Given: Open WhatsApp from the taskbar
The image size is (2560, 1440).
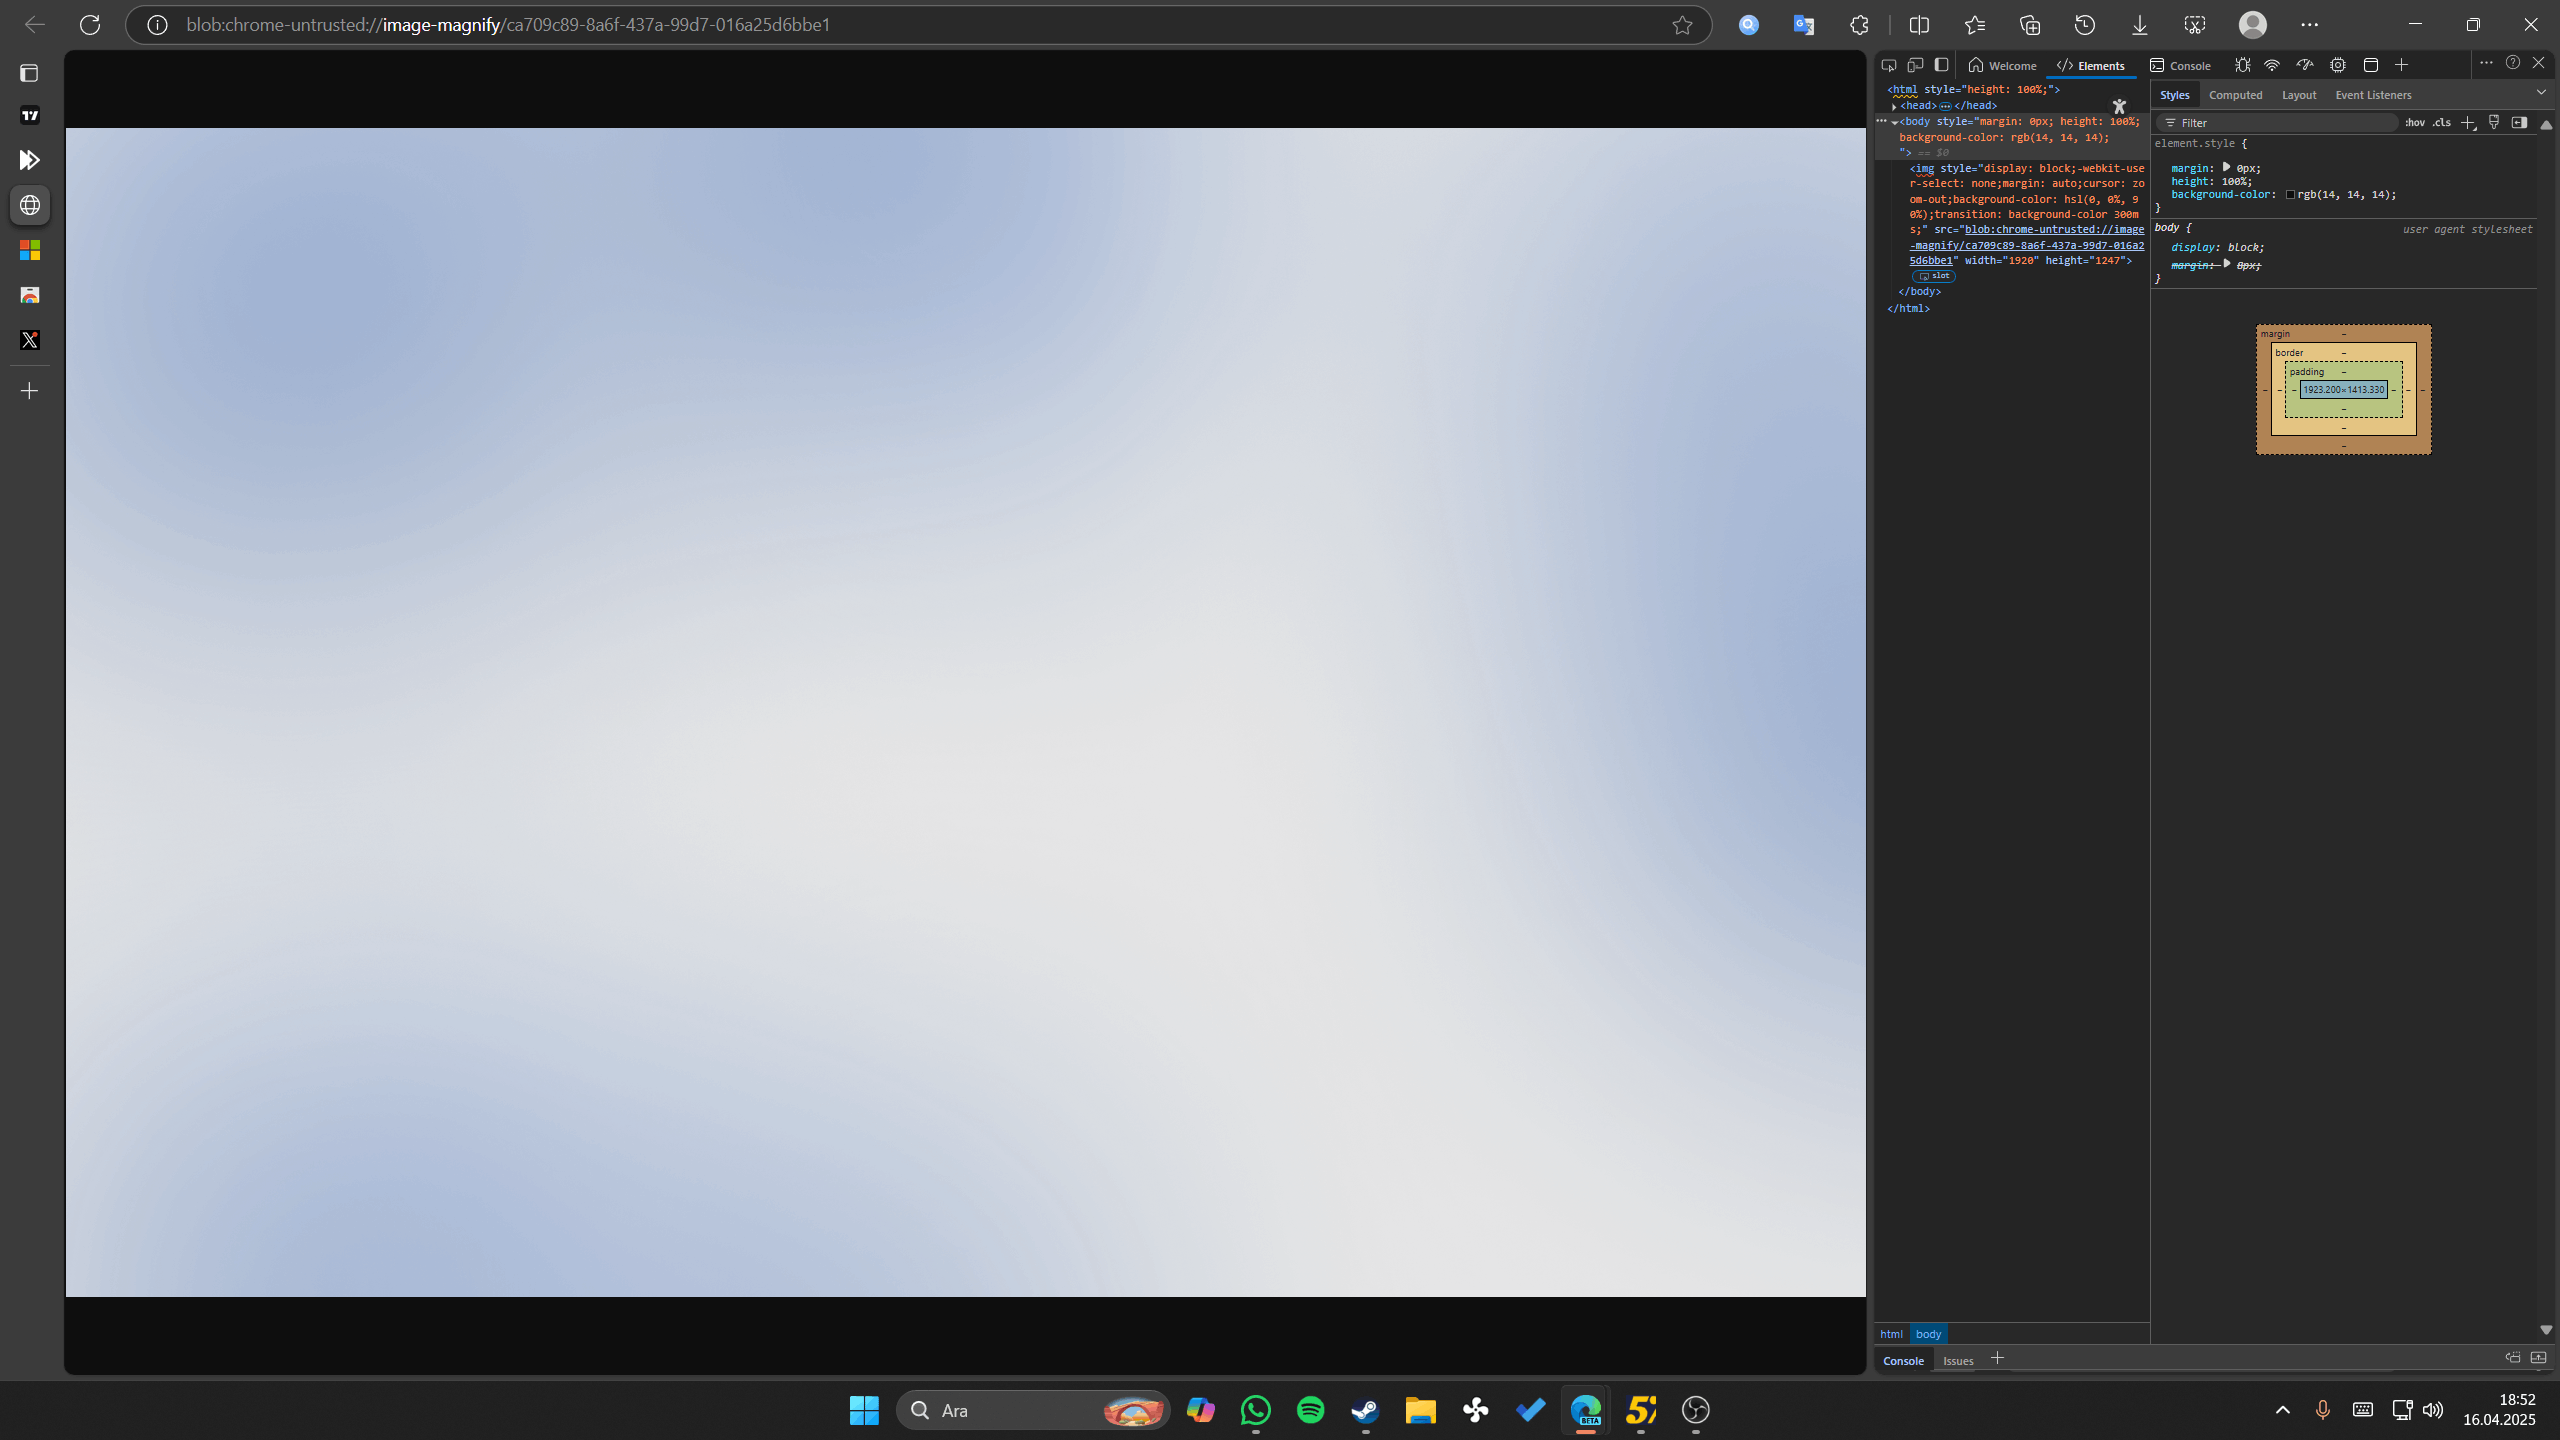Looking at the screenshot, I should [1255, 1410].
